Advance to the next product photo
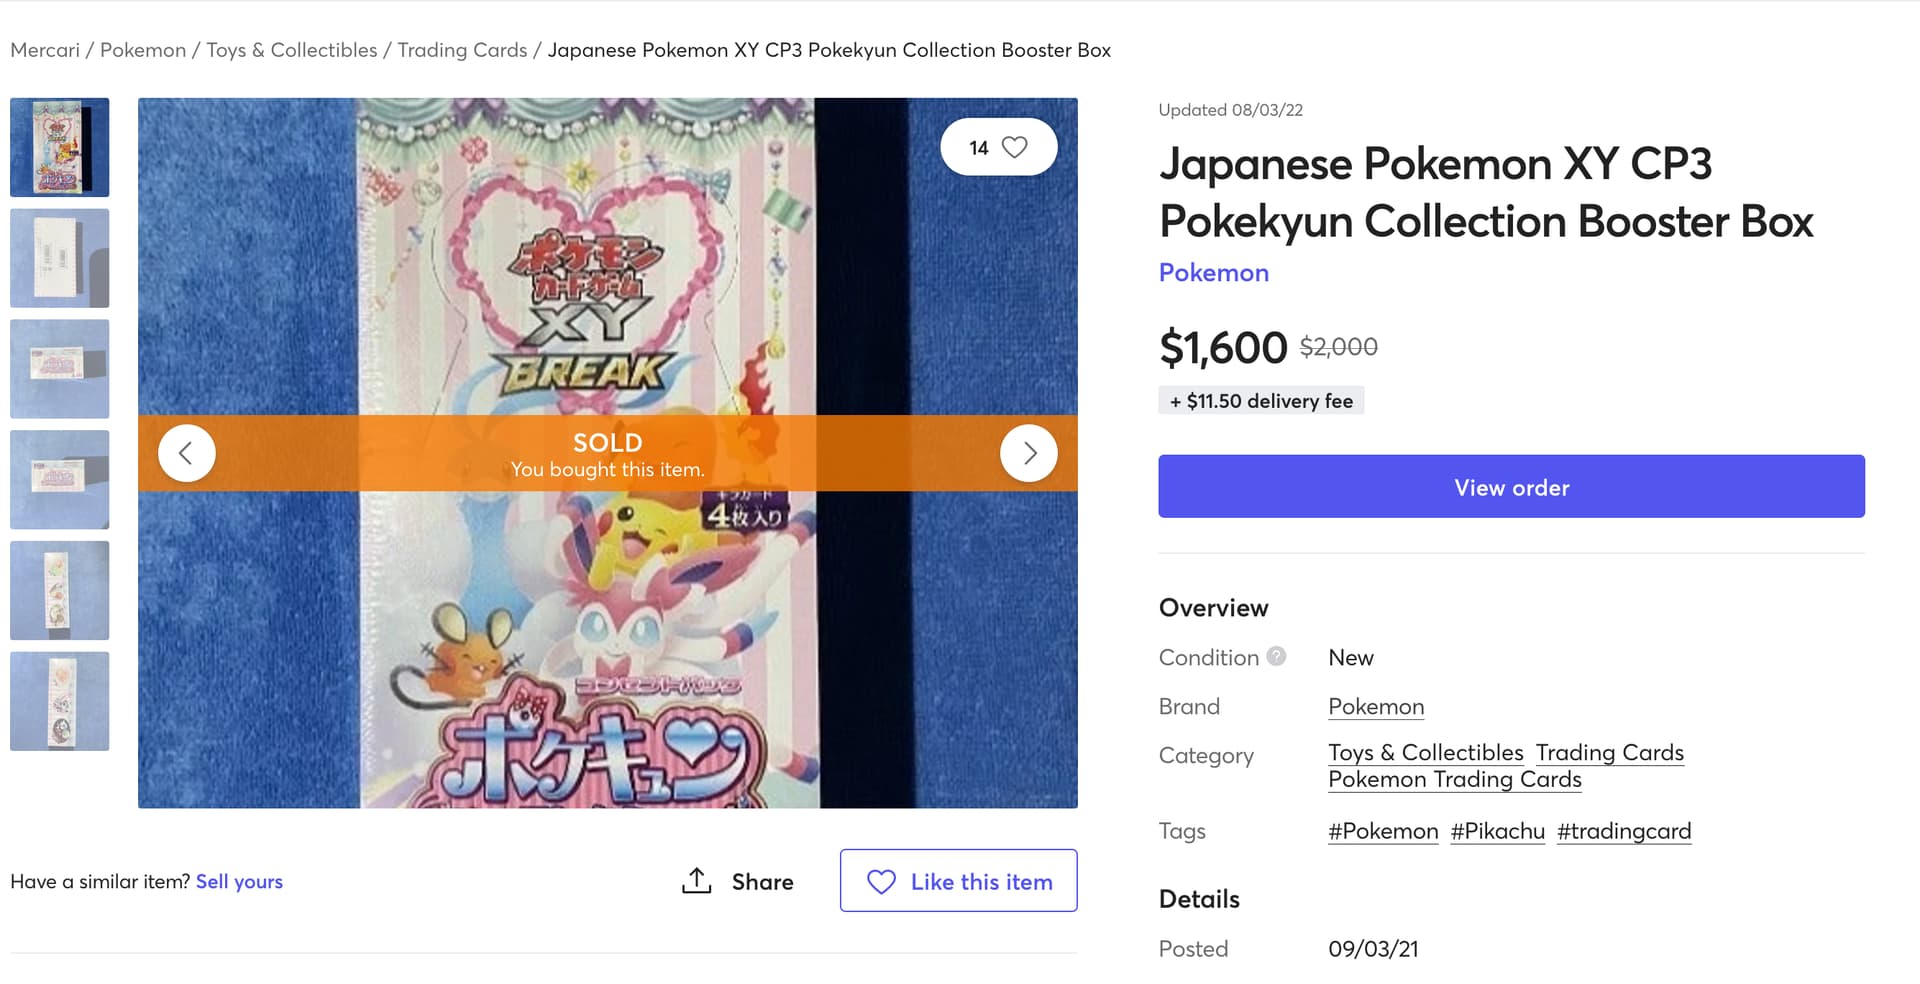The image size is (1920, 984). tap(1029, 453)
